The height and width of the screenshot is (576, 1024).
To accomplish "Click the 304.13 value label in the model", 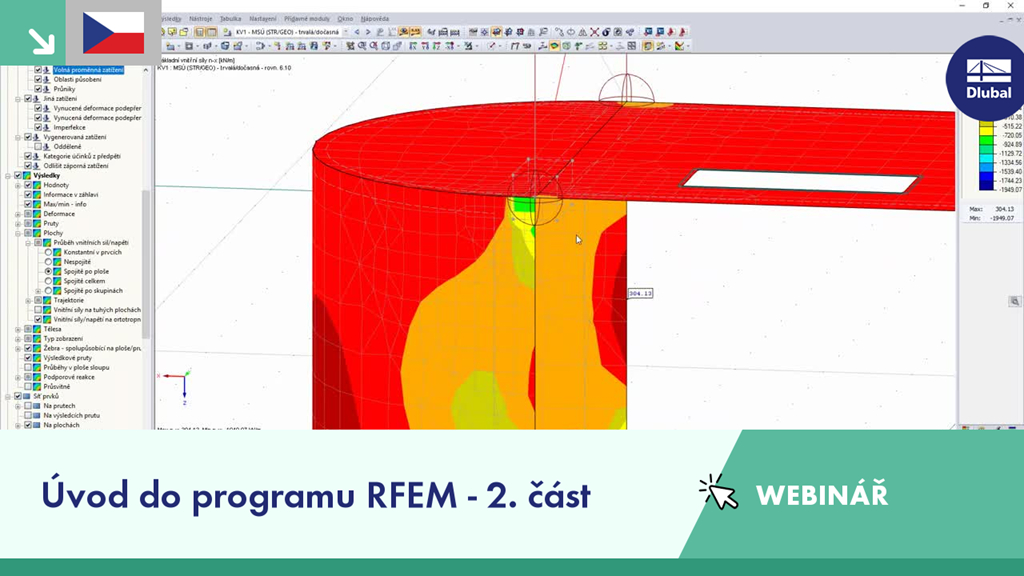I will (640, 293).
